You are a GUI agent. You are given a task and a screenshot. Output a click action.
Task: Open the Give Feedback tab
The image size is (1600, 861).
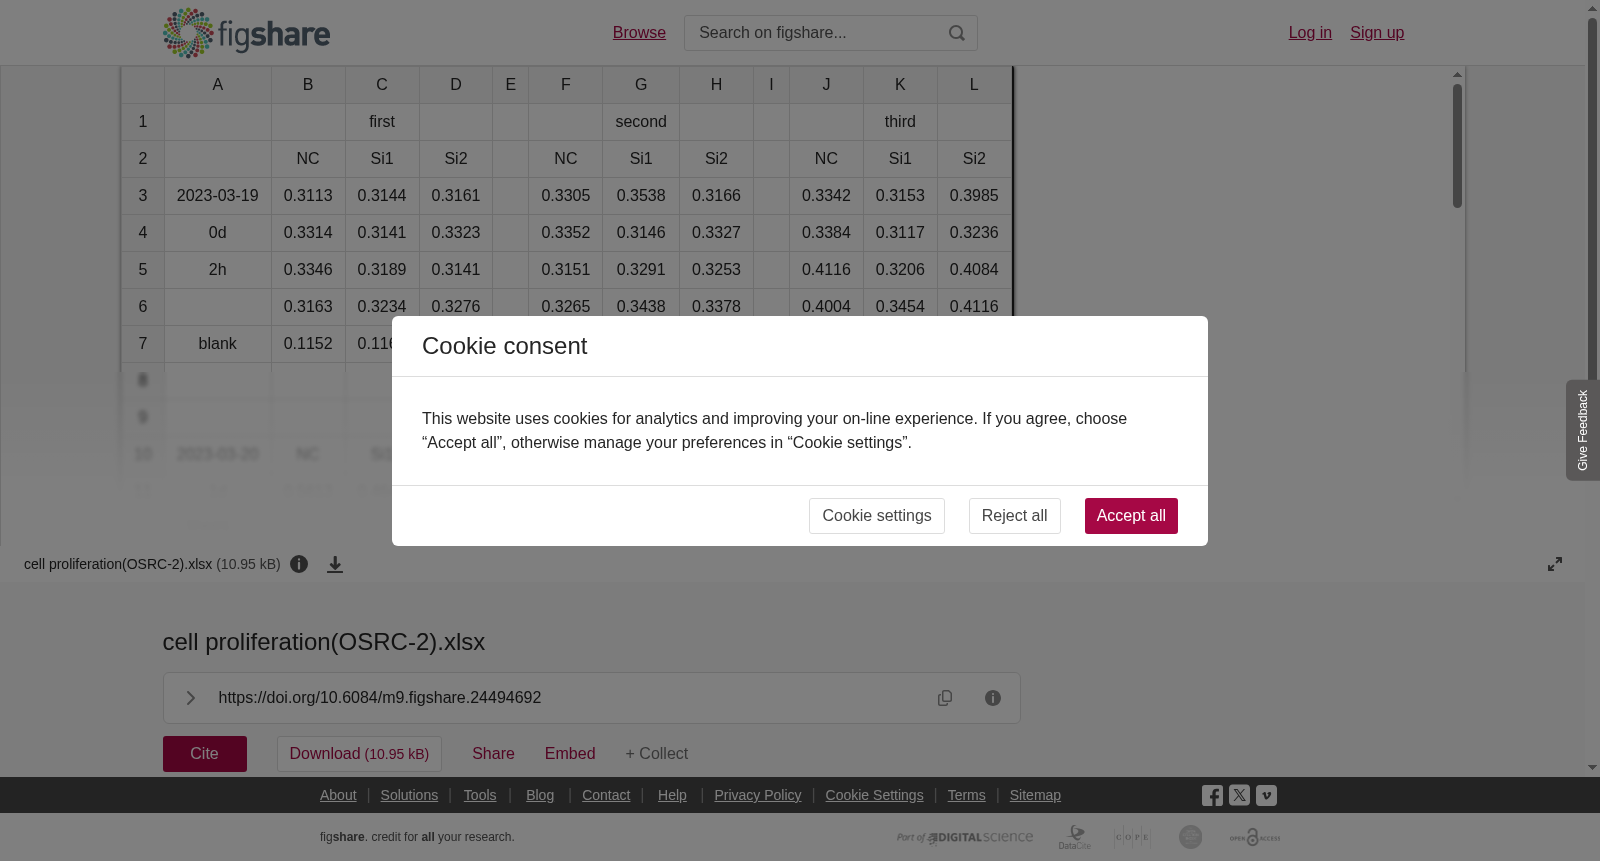(1583, 430)
